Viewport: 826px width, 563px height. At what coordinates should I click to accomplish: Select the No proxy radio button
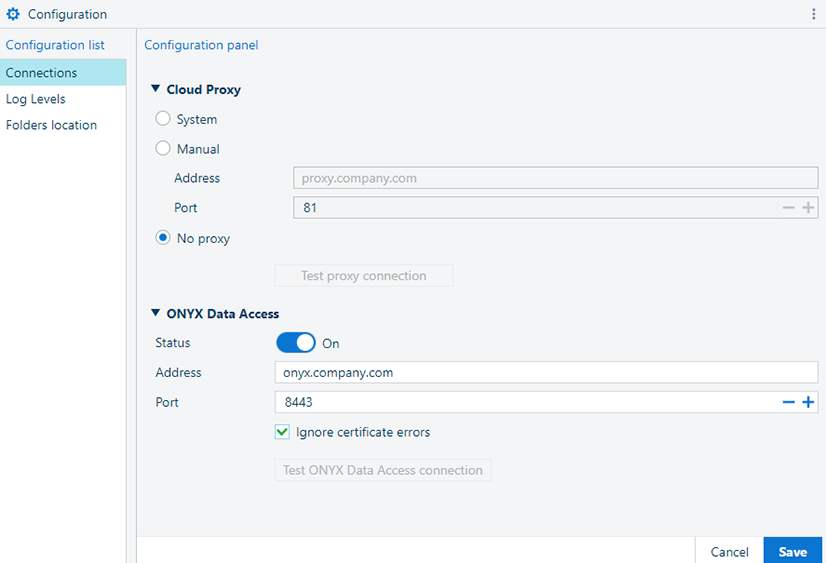[163, 239]
